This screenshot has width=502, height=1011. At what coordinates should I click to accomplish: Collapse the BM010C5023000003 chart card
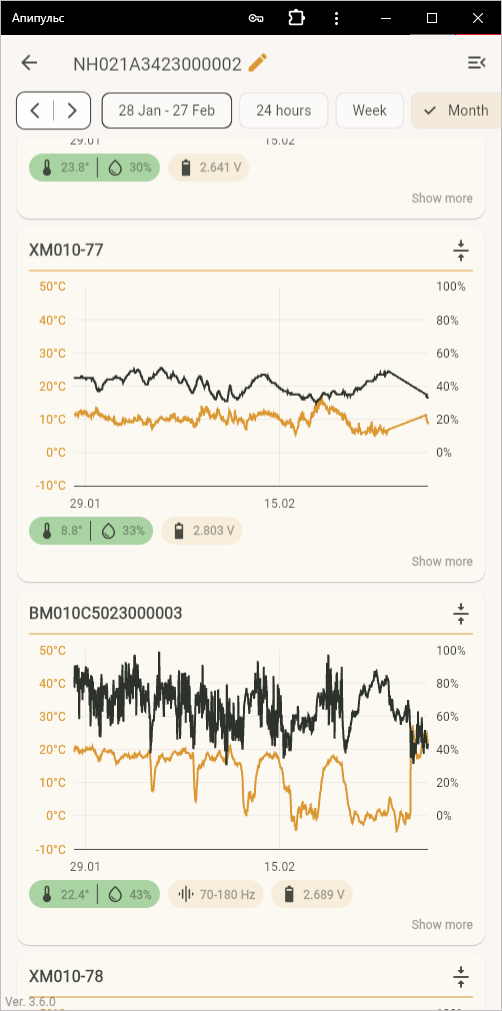click(461, 614)
